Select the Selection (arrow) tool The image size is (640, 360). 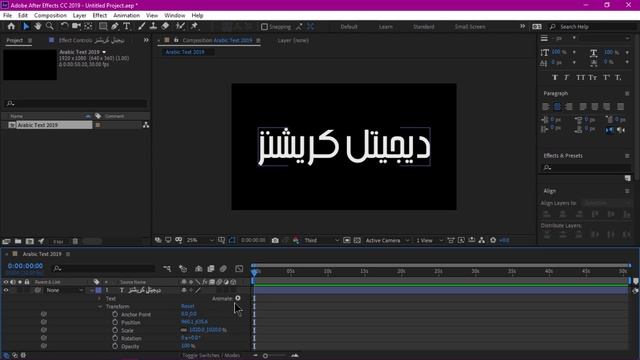(x=26, y=26)
